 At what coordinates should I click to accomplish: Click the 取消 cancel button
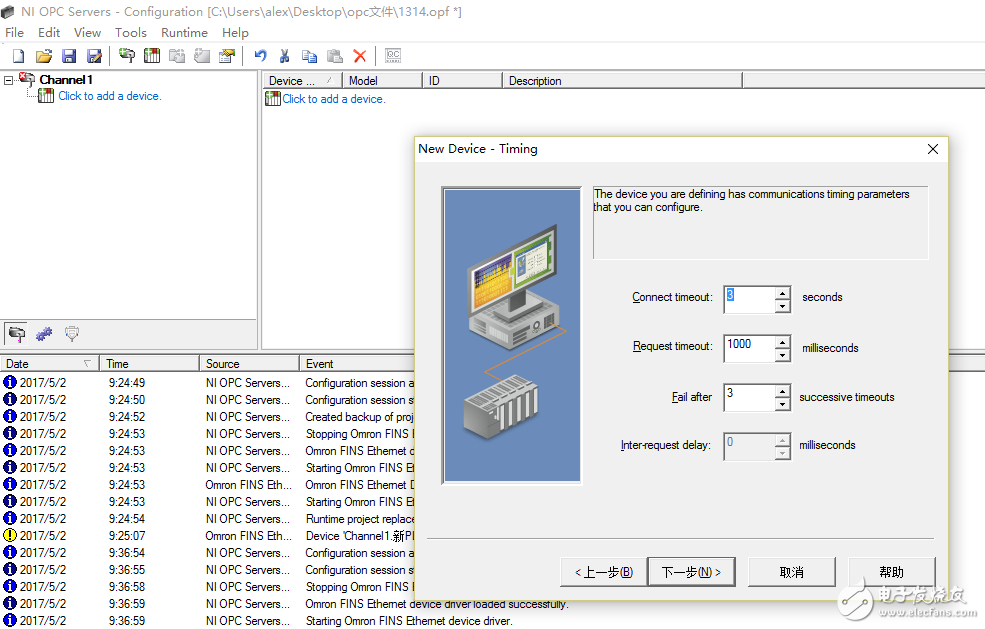point(792,572)
